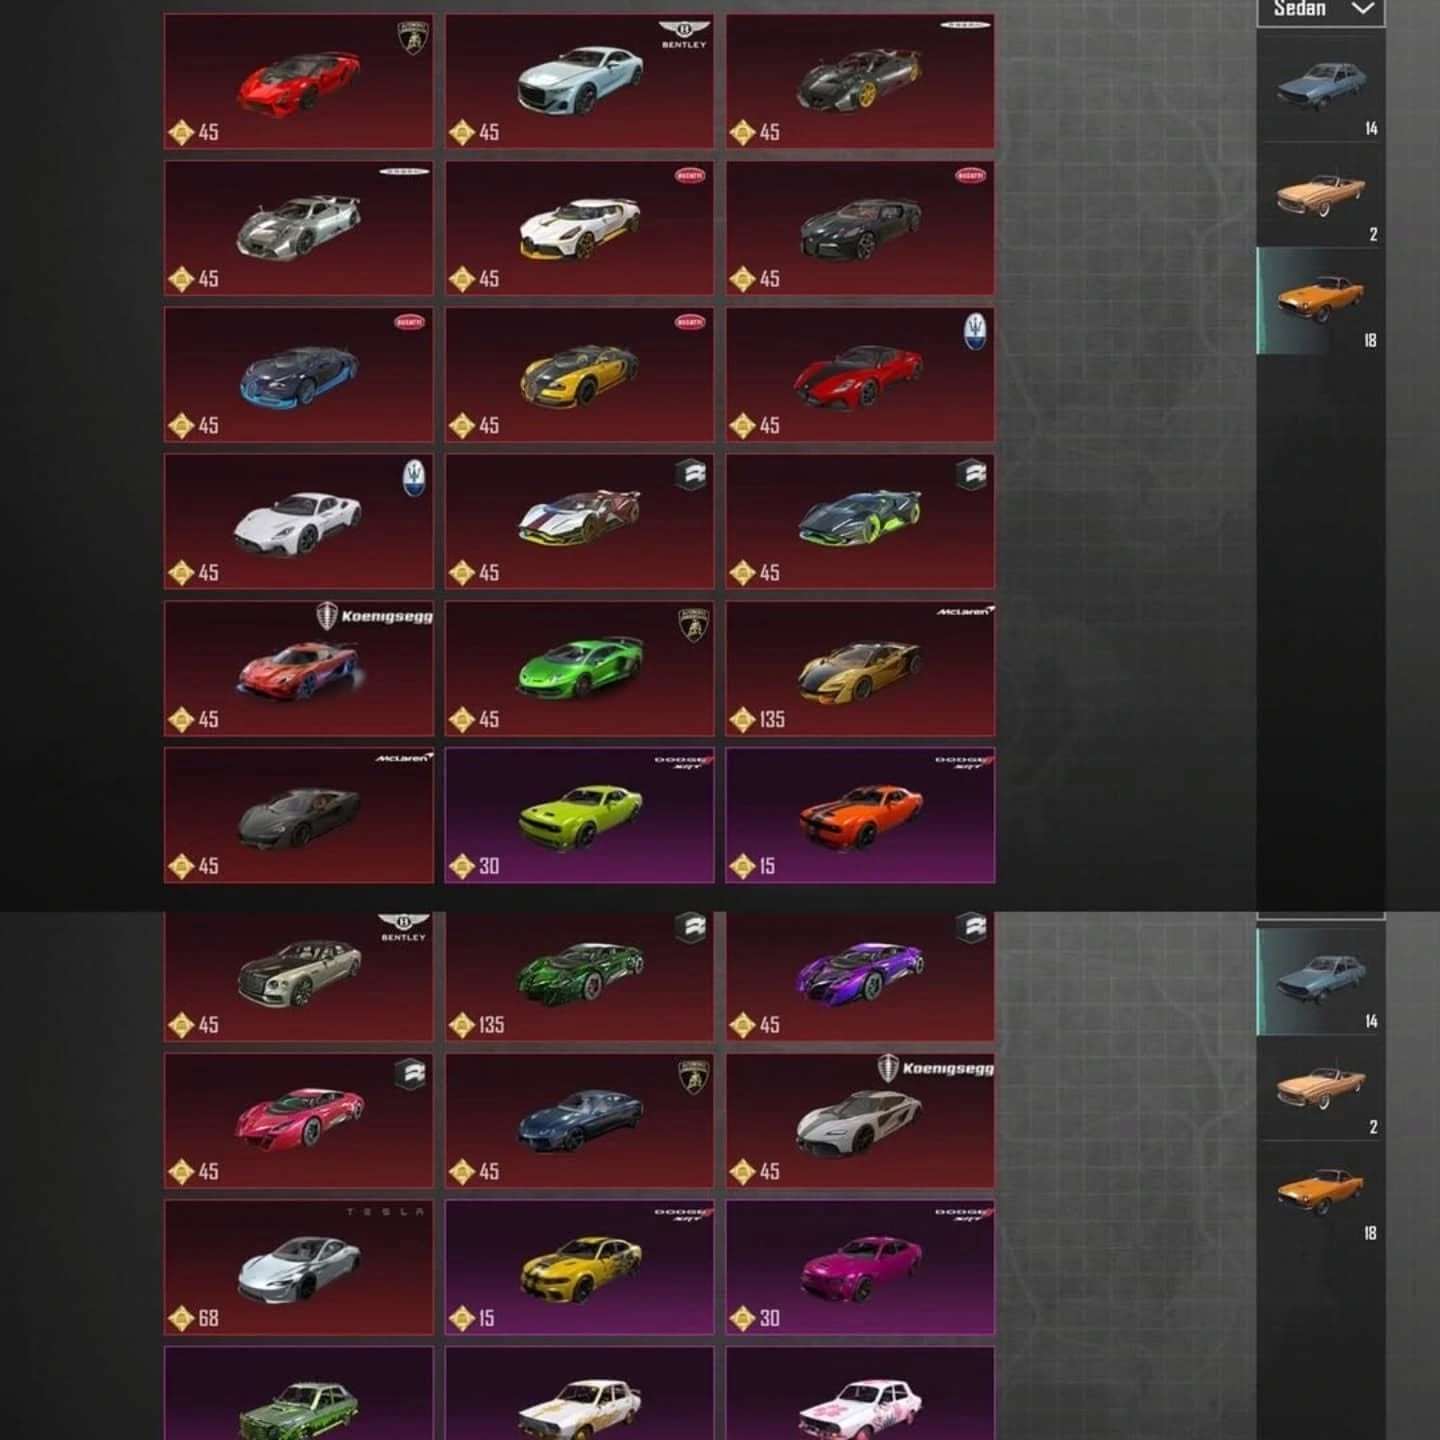1440x1440 pixels.
Task: Click the Maserati trident logo on red car card
Action: click(974, 331)
